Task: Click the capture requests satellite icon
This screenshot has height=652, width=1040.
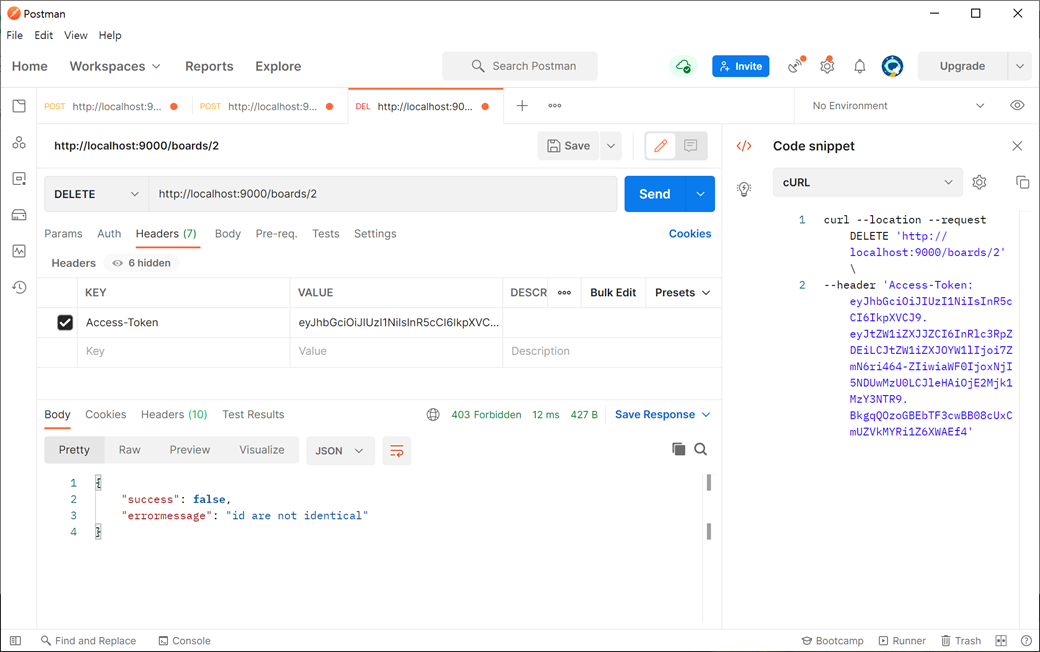Action: coord(796,66)
